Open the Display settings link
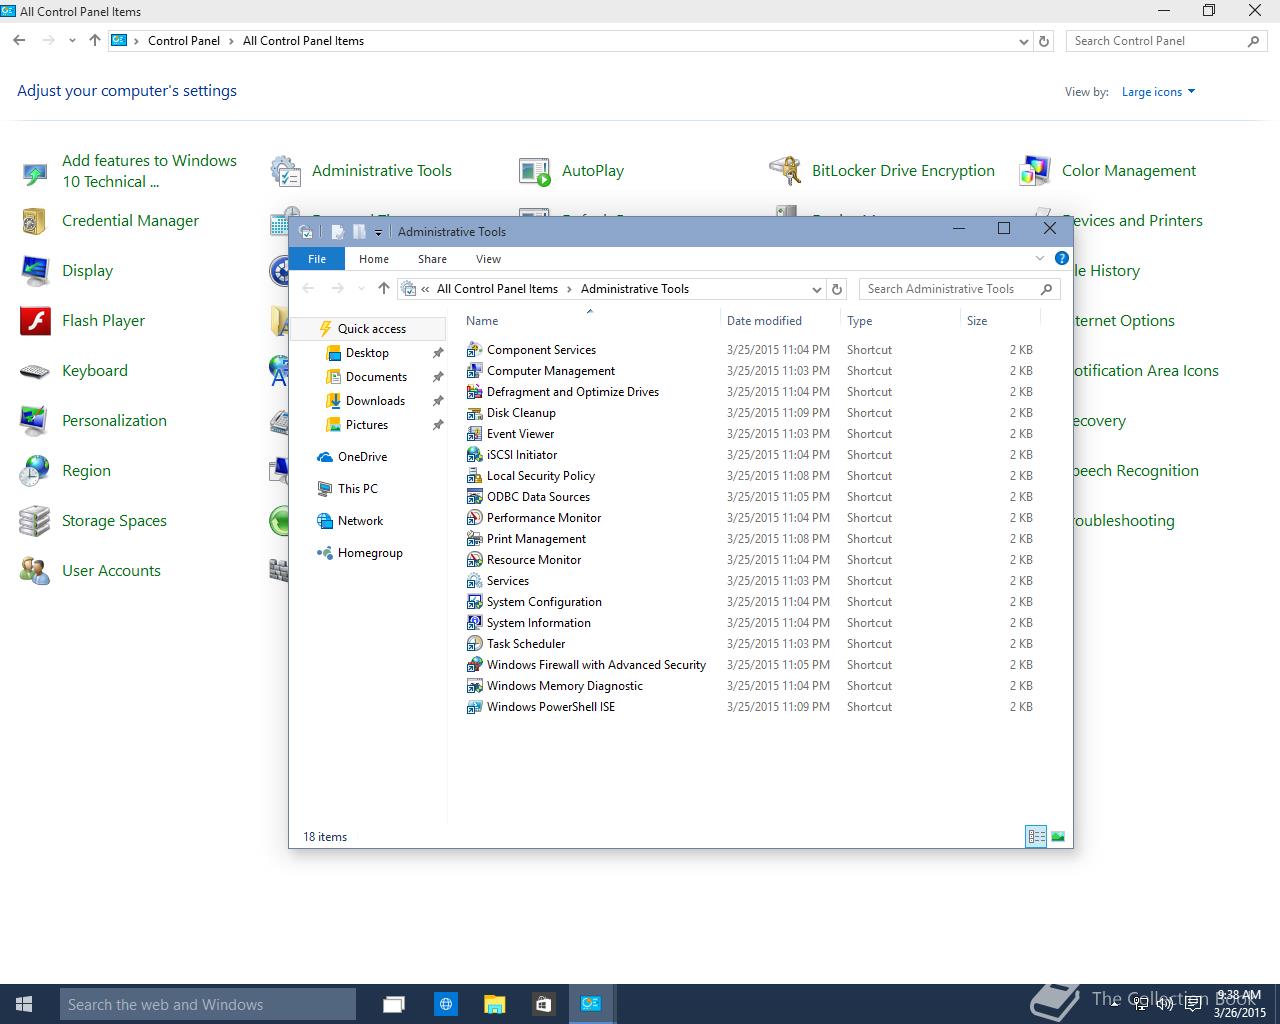 [87, 271]
